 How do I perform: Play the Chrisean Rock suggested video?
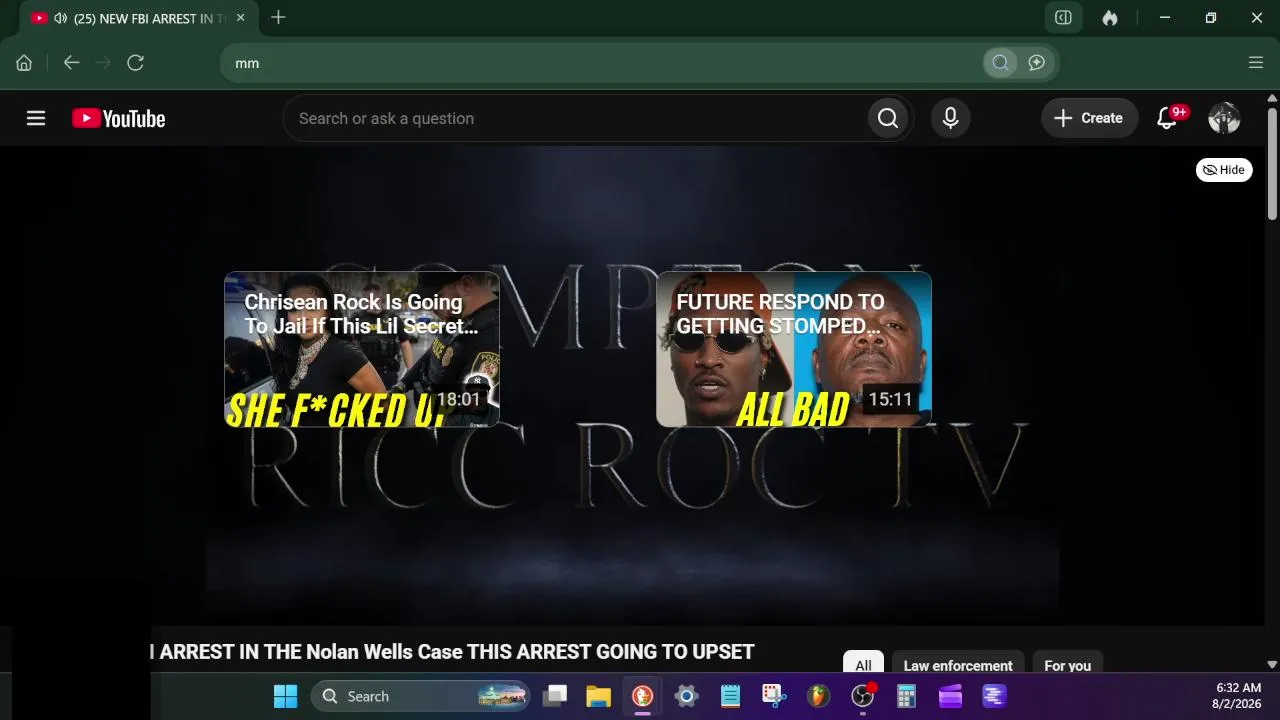click(362, 349)
